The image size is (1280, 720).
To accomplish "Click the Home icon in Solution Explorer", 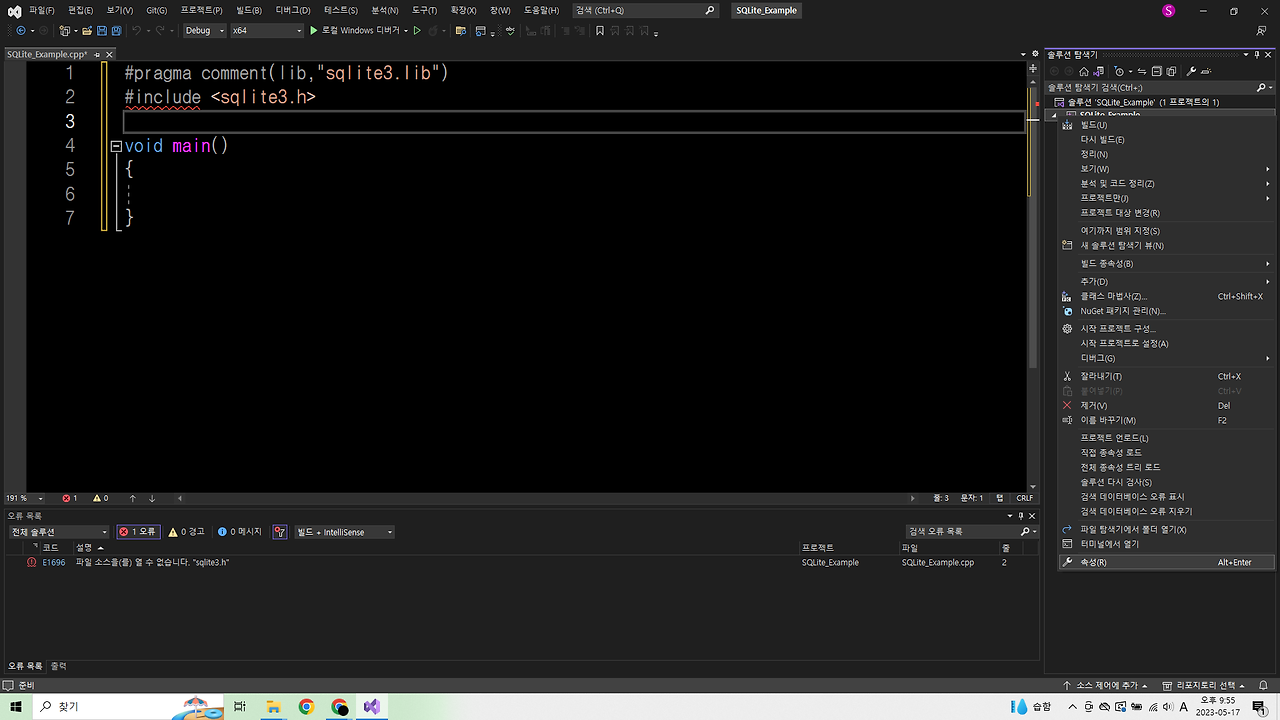I will point(1085,71).
